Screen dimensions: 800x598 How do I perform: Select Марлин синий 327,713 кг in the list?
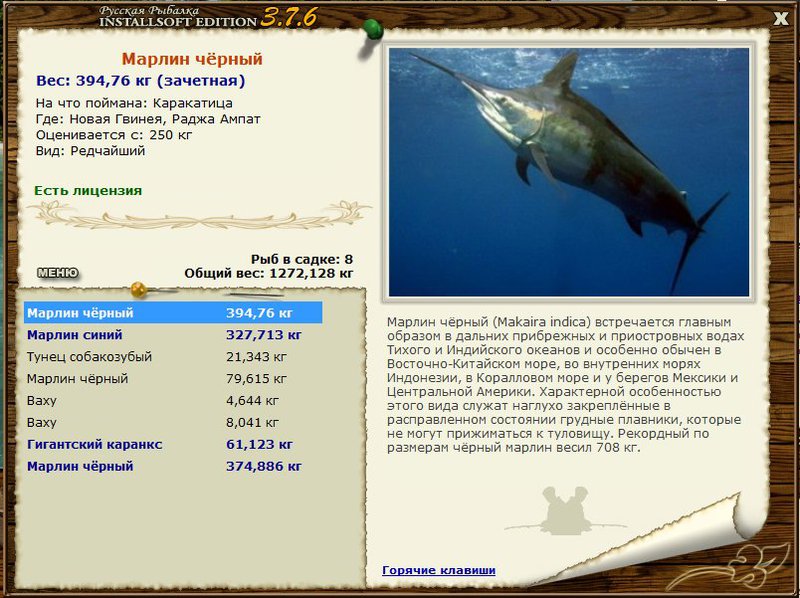173,335
